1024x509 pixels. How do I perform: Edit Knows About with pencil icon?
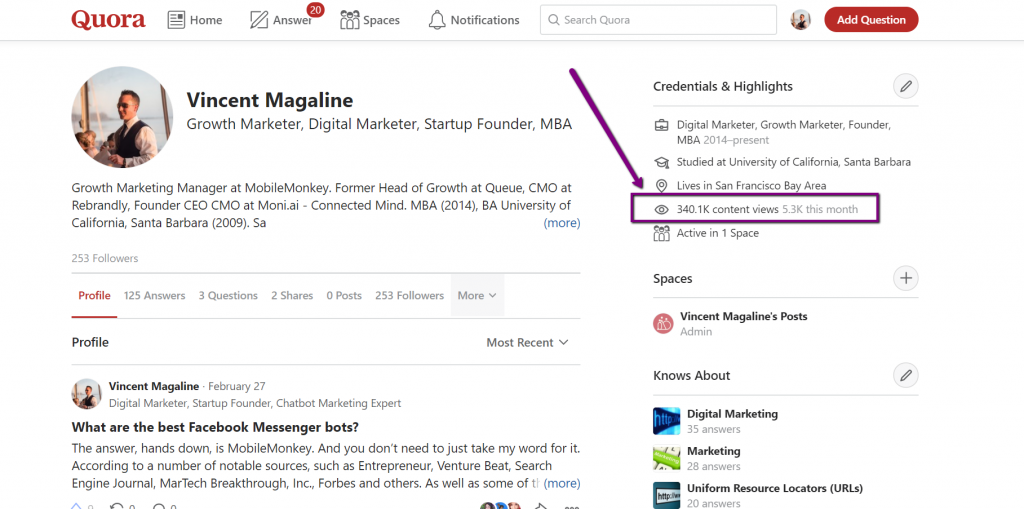pos(906,375)
